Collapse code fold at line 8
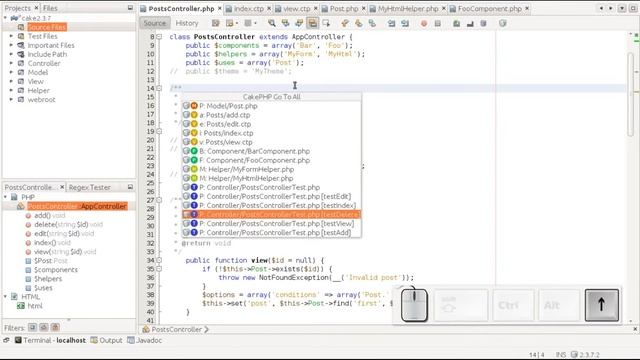Image resolution: width=640 pixels, height=360 pixels. coord(159,37)
